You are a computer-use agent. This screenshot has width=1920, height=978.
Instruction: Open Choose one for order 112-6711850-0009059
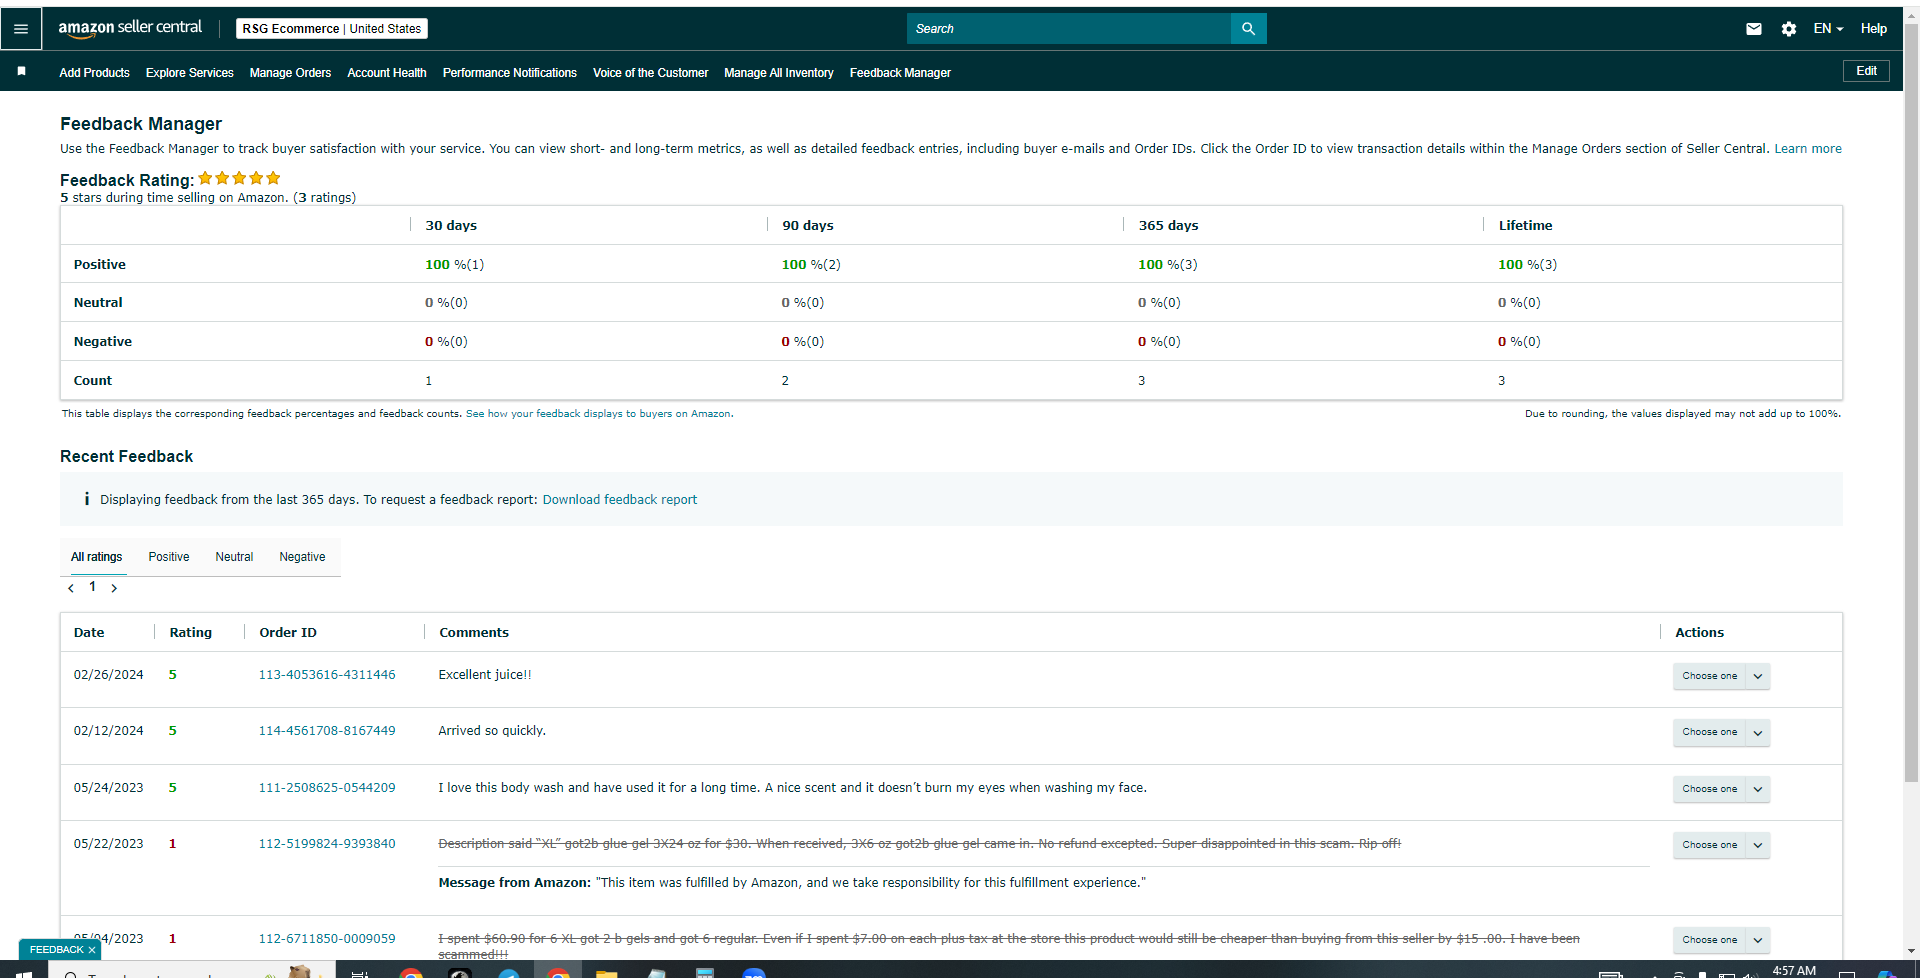[1721, 940]
